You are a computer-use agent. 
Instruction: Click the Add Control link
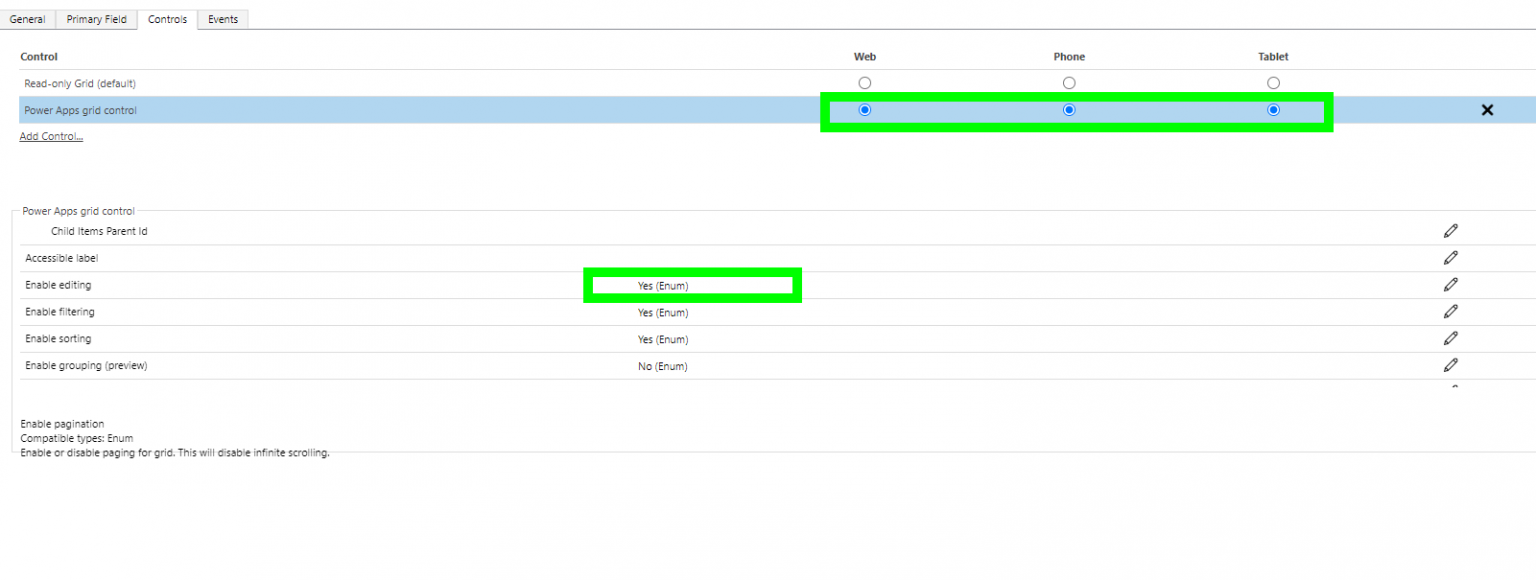(x=50, y=136)
